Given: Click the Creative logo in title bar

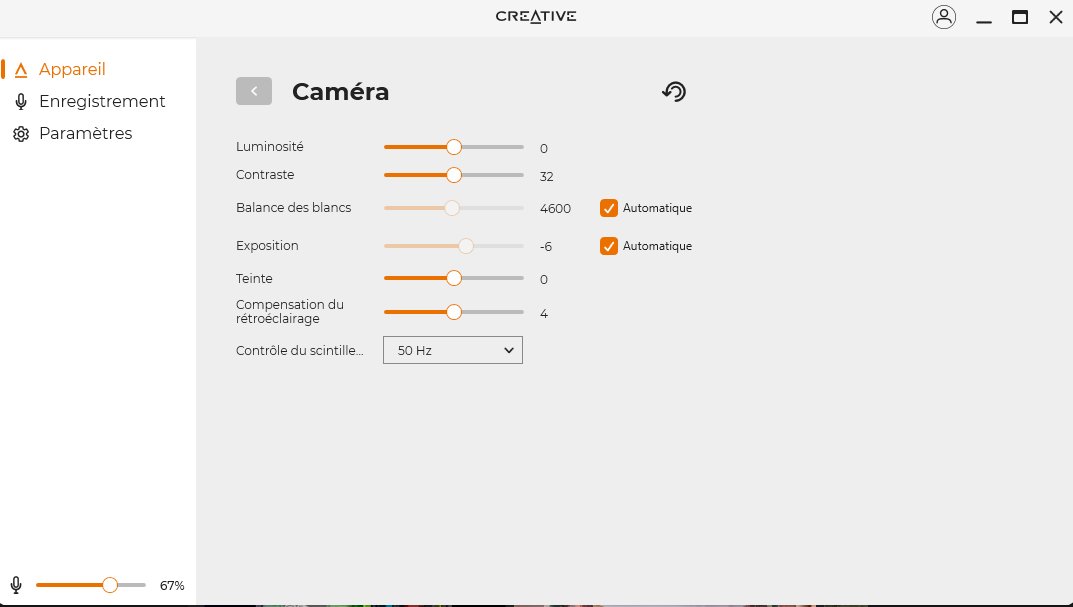Looking at the screenshot, I should coord(536,16).
